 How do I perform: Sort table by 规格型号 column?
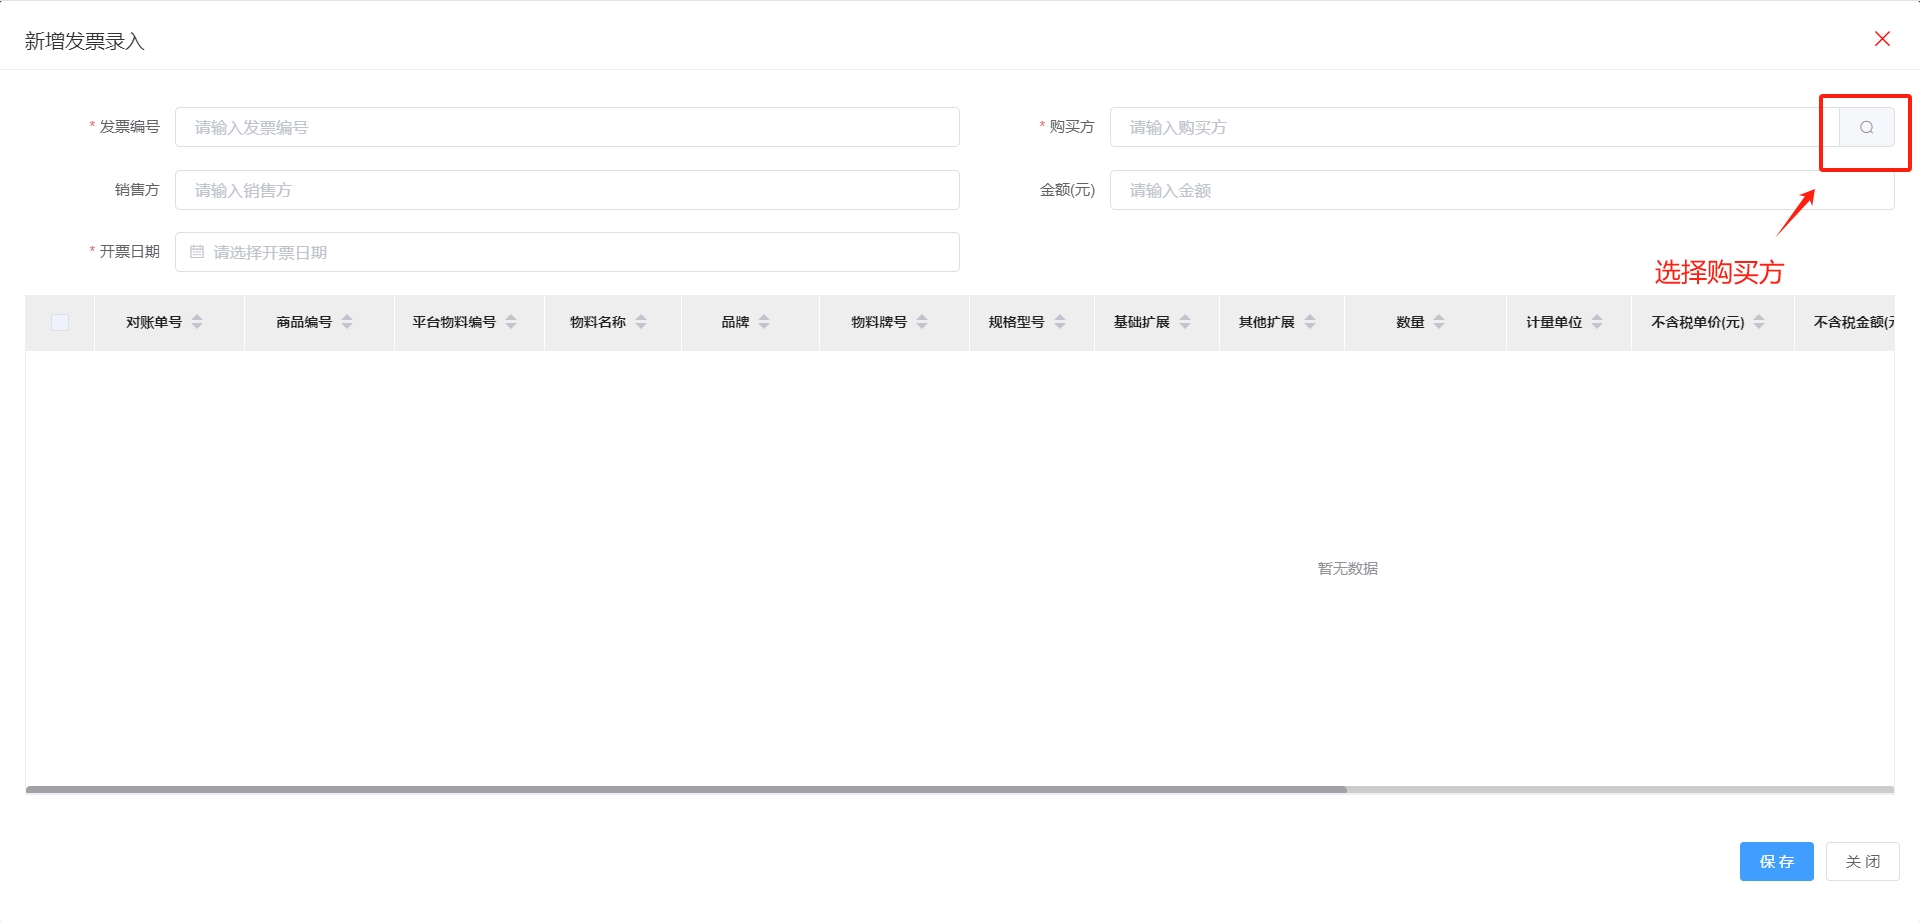1060,322
